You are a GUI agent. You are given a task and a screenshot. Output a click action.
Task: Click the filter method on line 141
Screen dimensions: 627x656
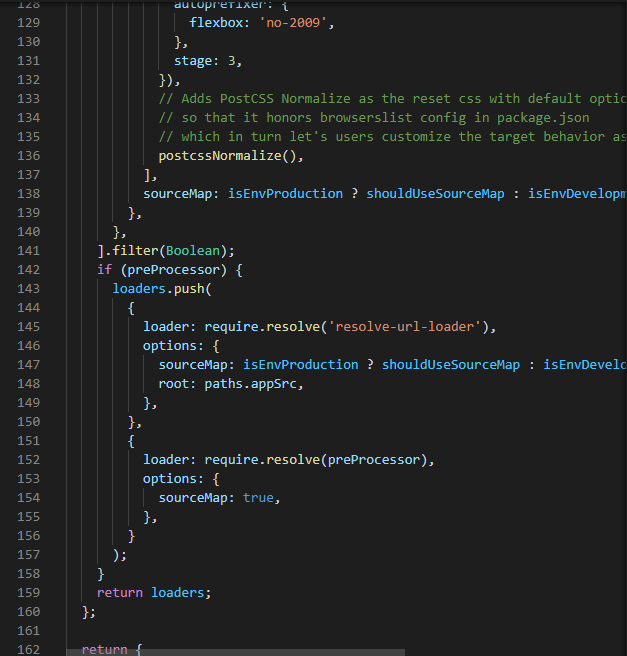pyautogui.click(x=135, y=251)
